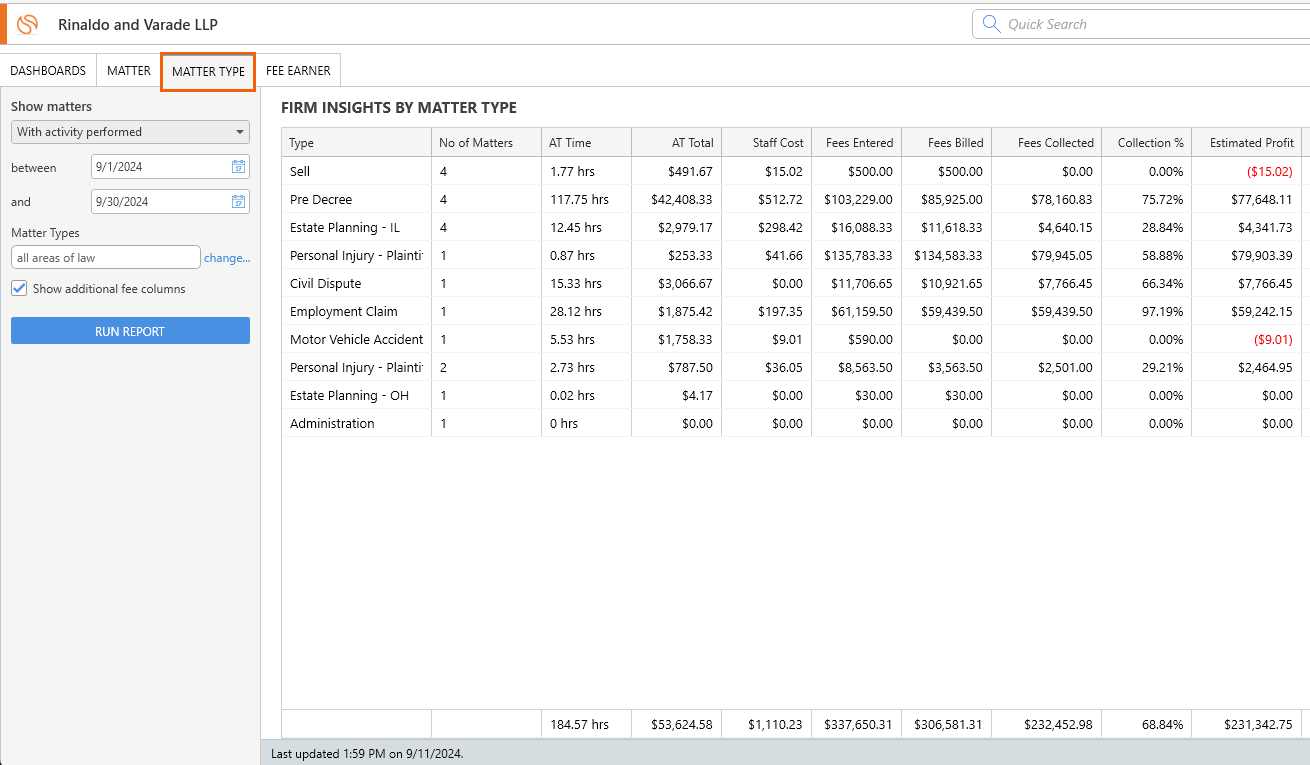Click the 117.75 hrs AT Time cell
The image size is (1310, 765).
click(x=586, y=199)
